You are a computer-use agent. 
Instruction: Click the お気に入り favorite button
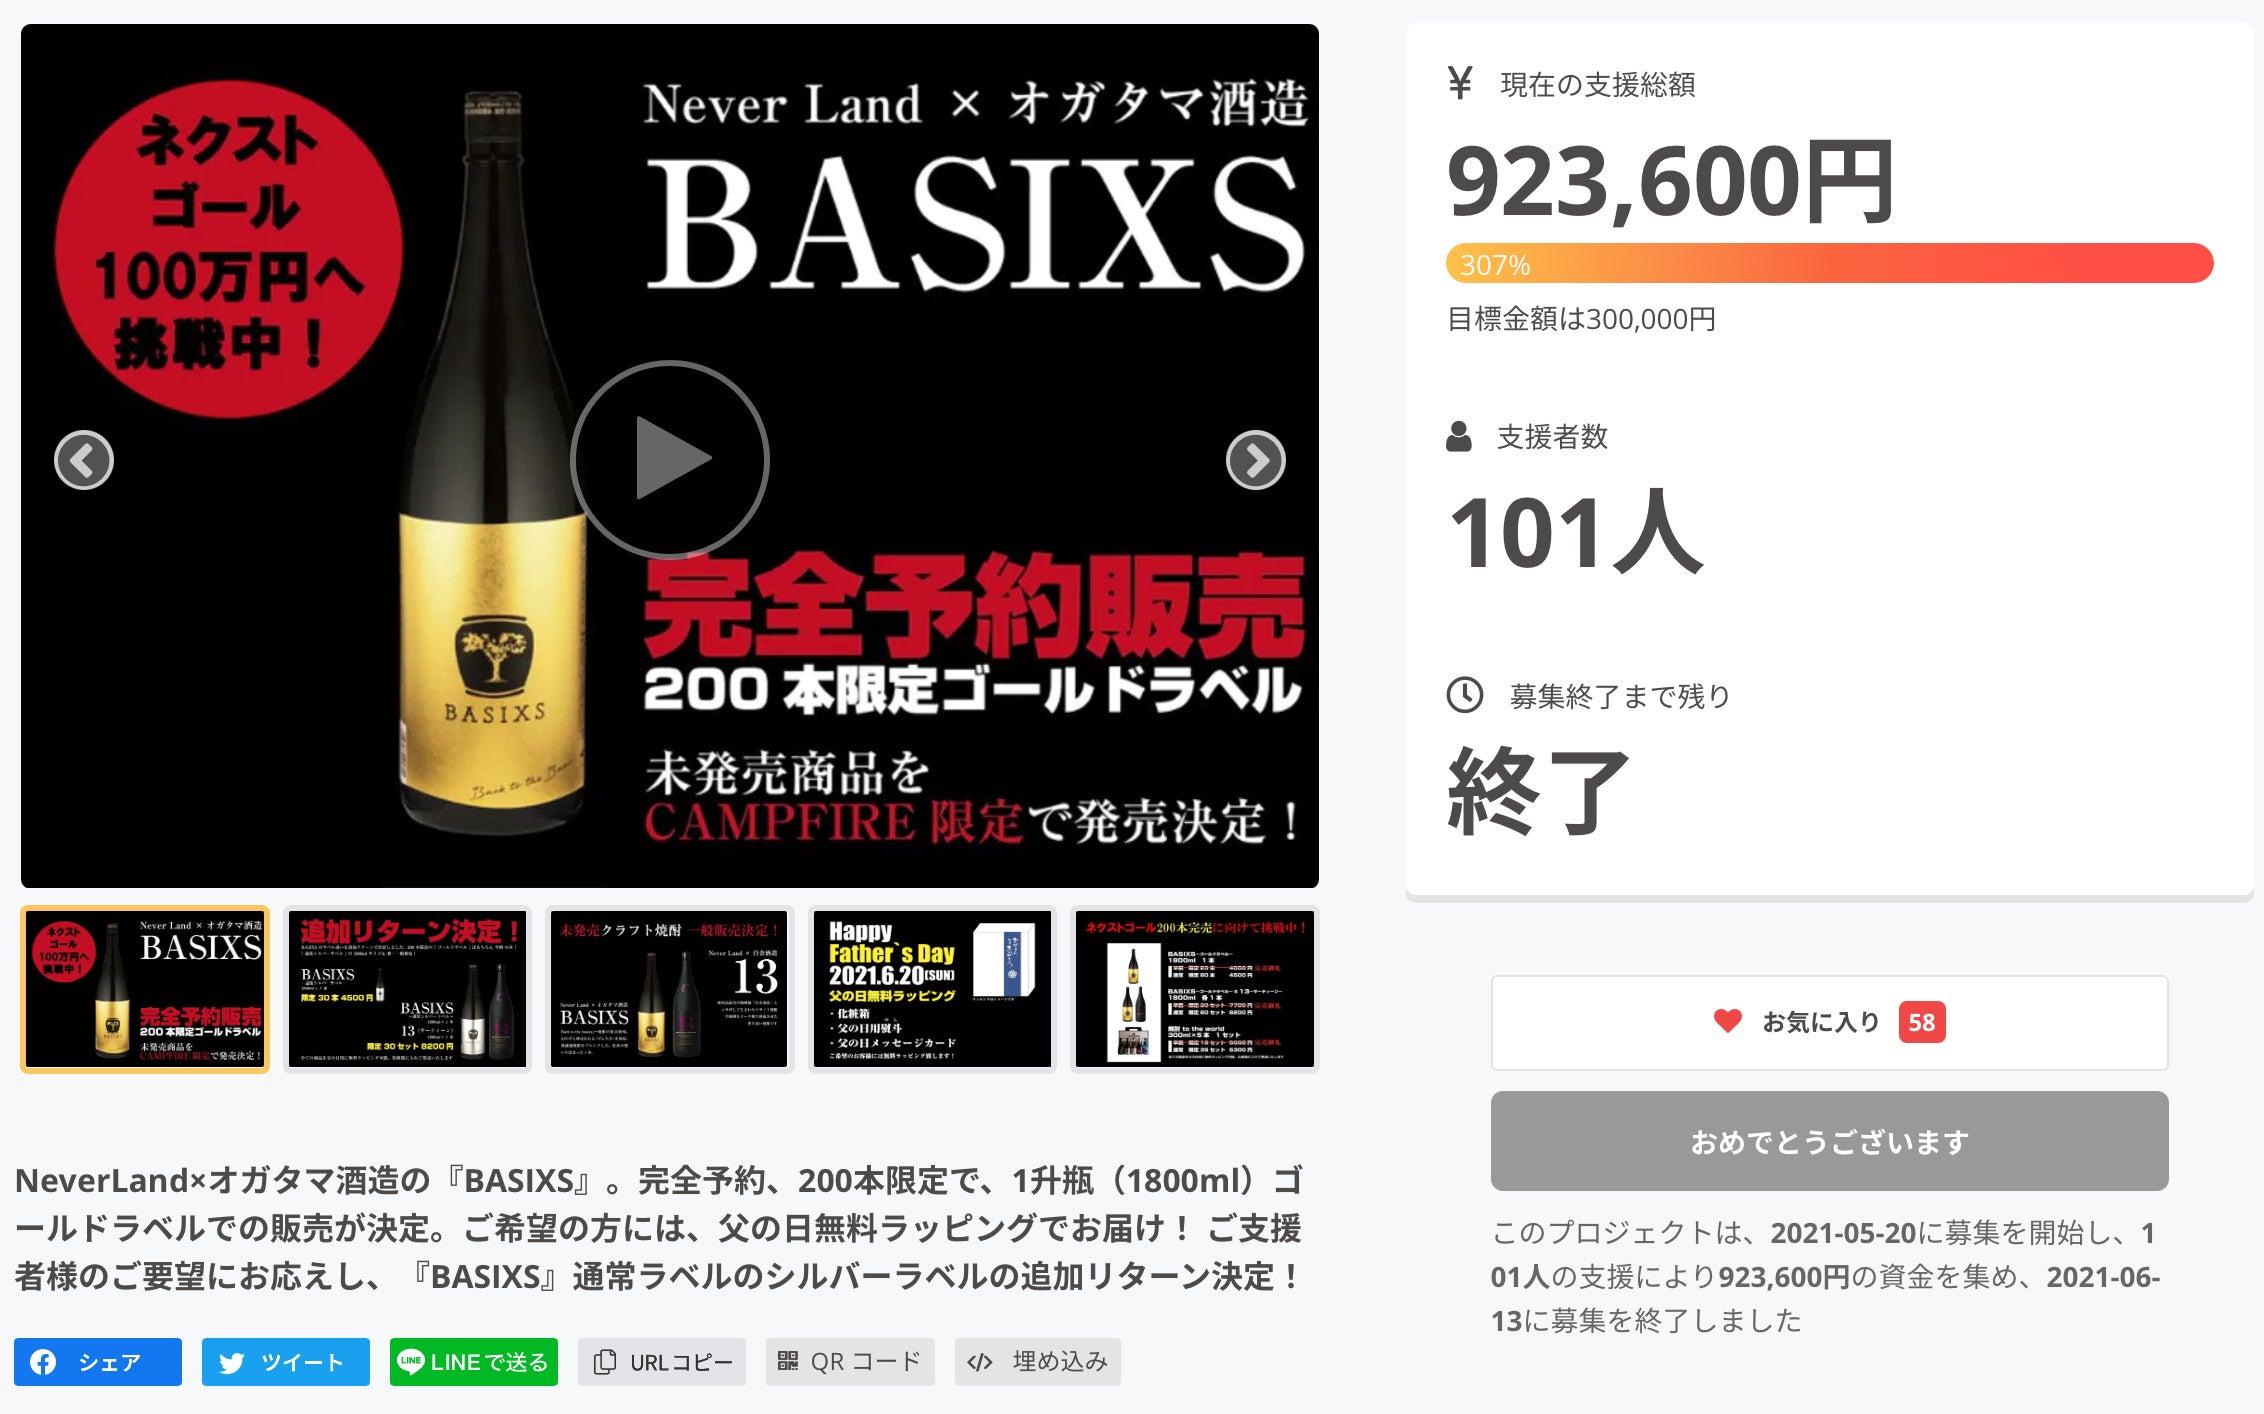[1820, 1022]
